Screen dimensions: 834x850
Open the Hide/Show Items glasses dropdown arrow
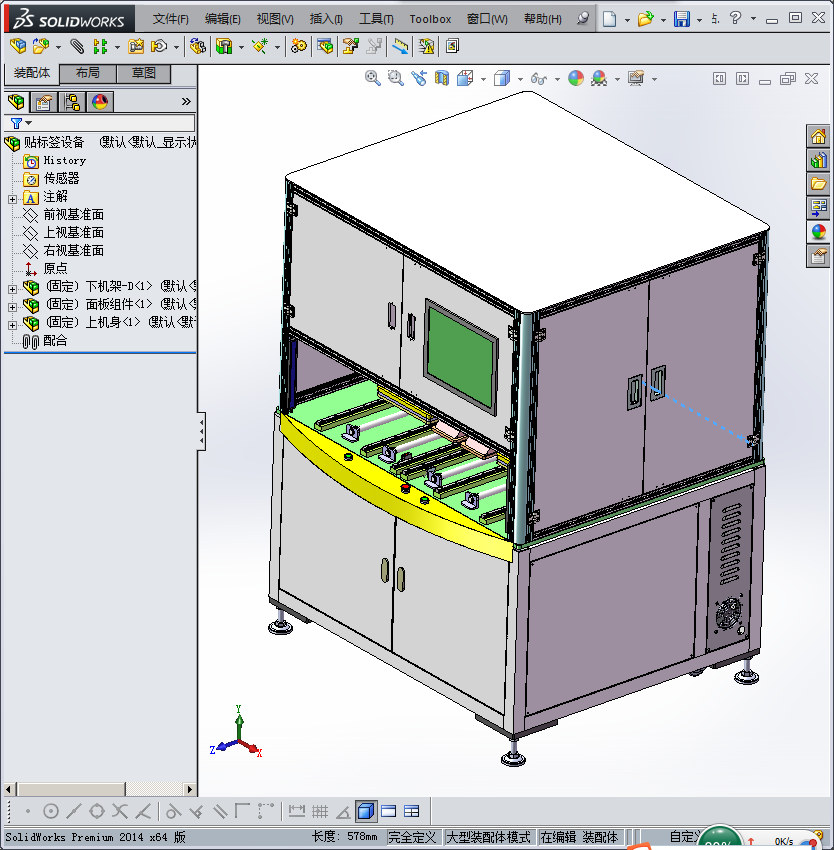[x=557, y=79]
